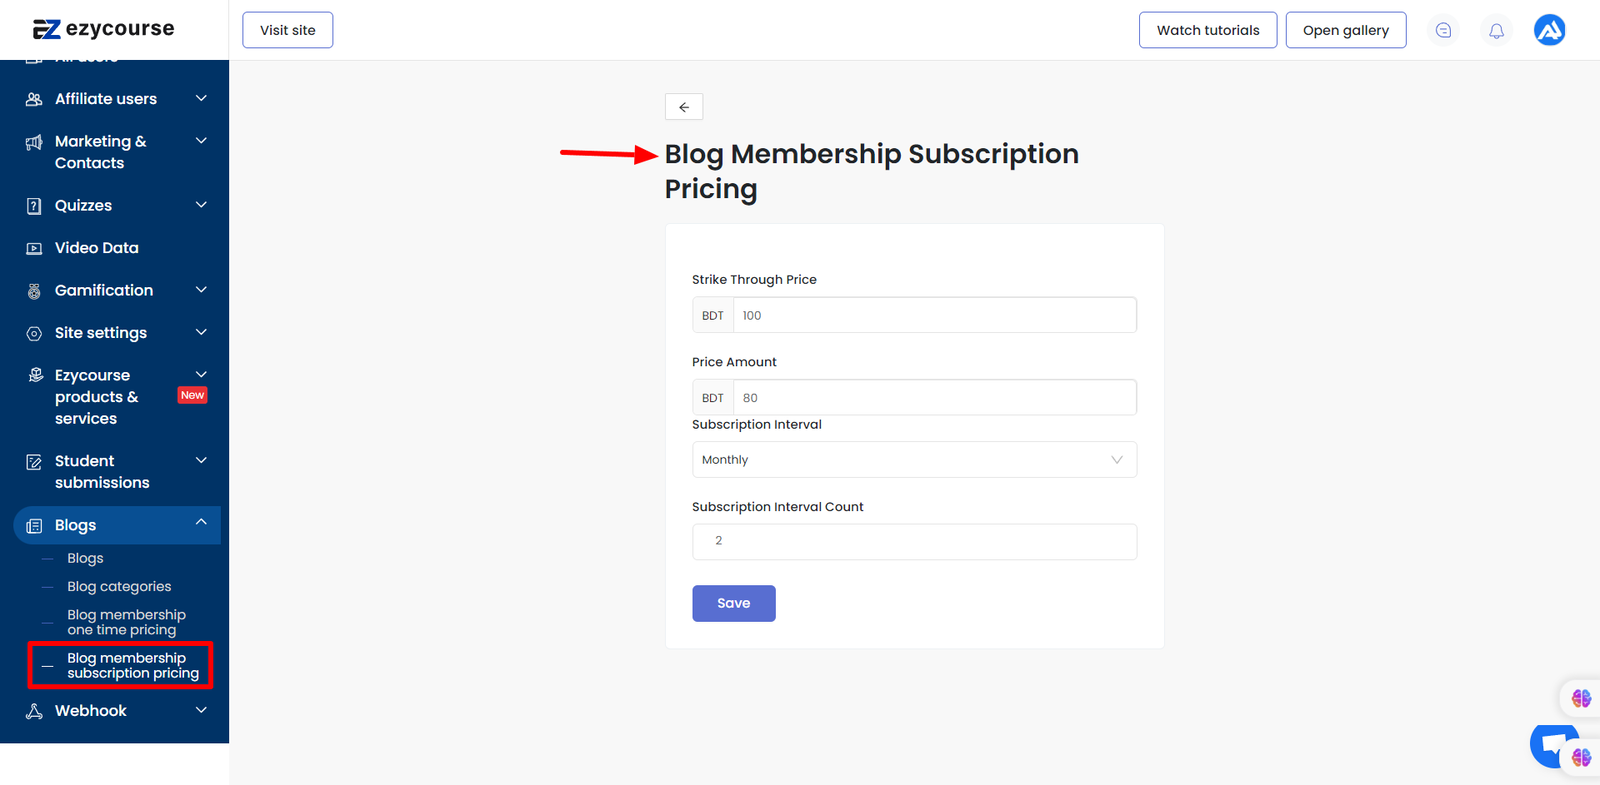Open the user profile avatar
This screenshot has height=785, width=1600.
[x=1549, y=31]
